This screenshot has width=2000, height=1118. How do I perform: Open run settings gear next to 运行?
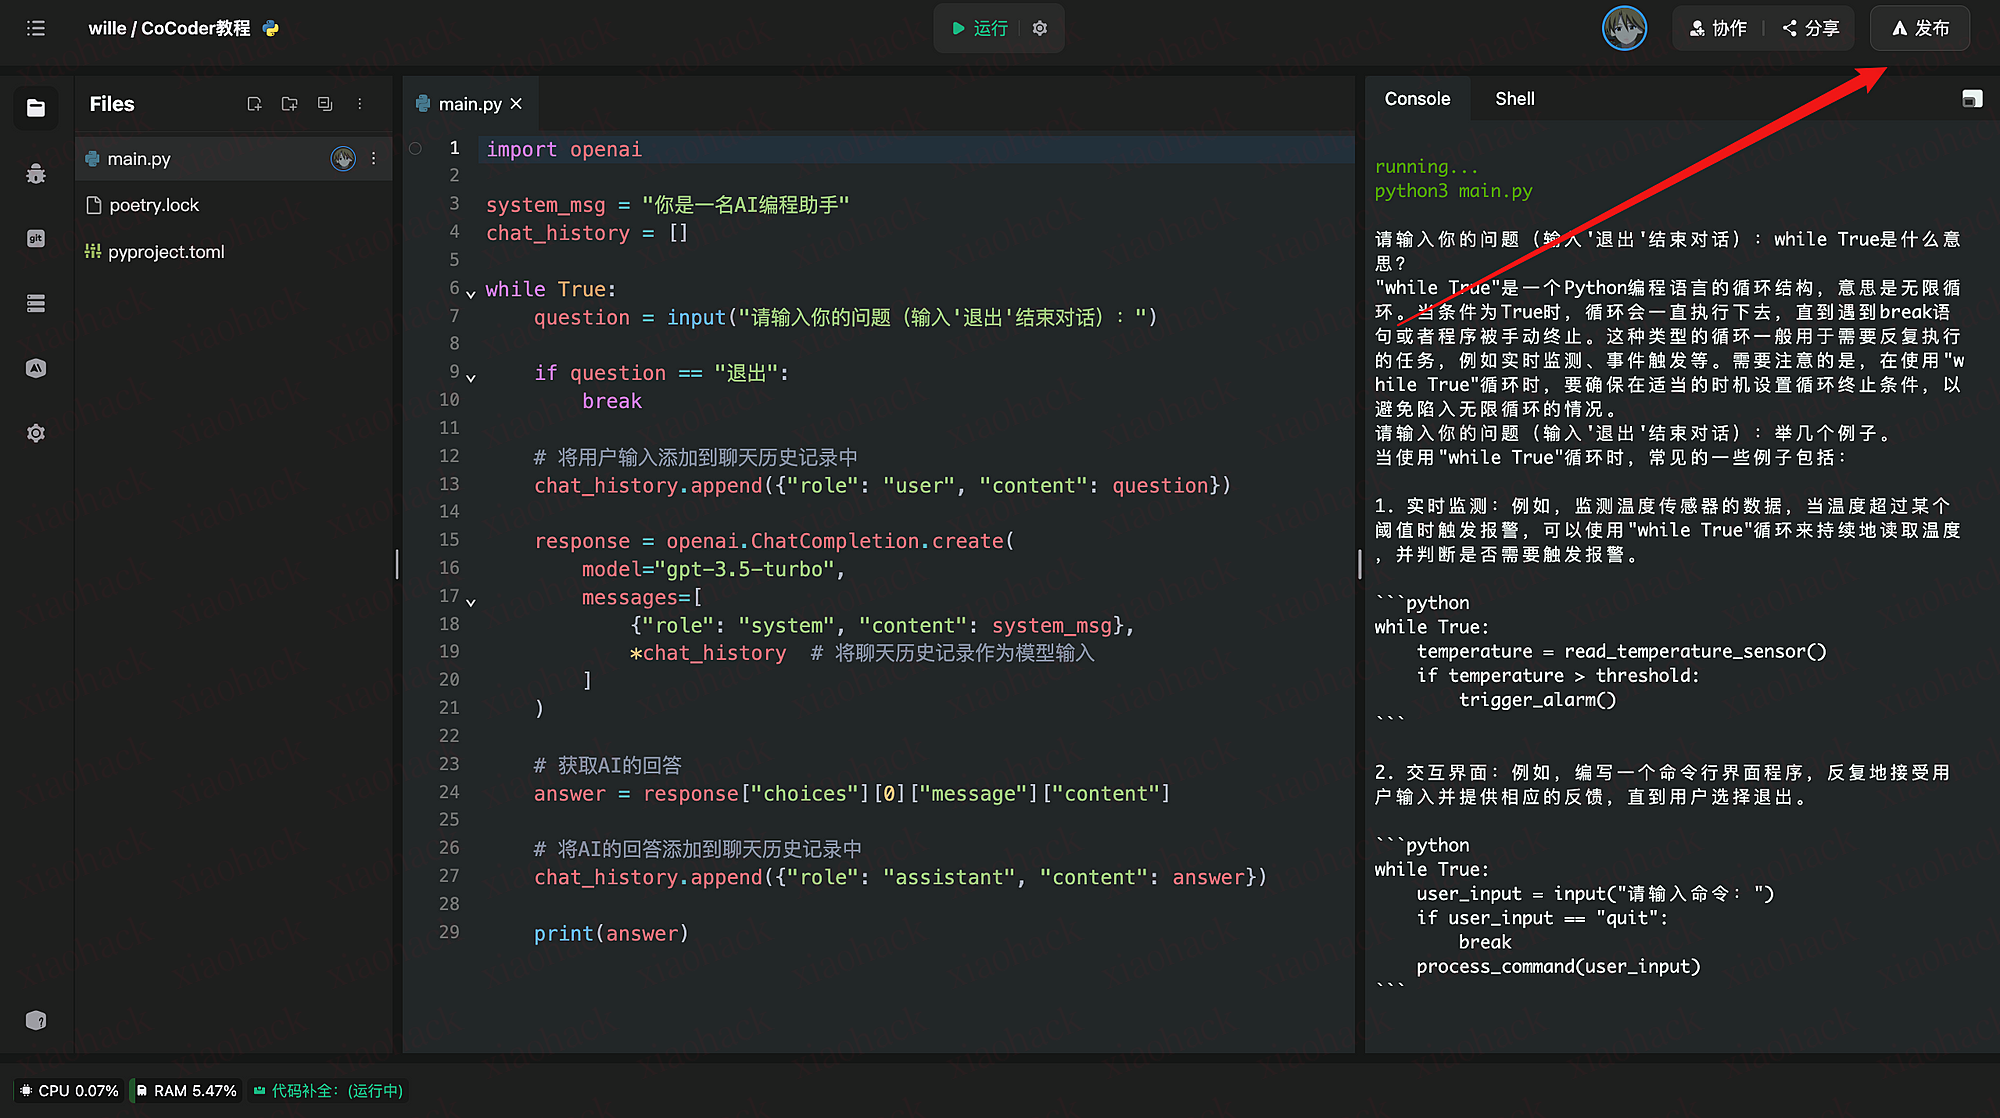click(1040, 28)
